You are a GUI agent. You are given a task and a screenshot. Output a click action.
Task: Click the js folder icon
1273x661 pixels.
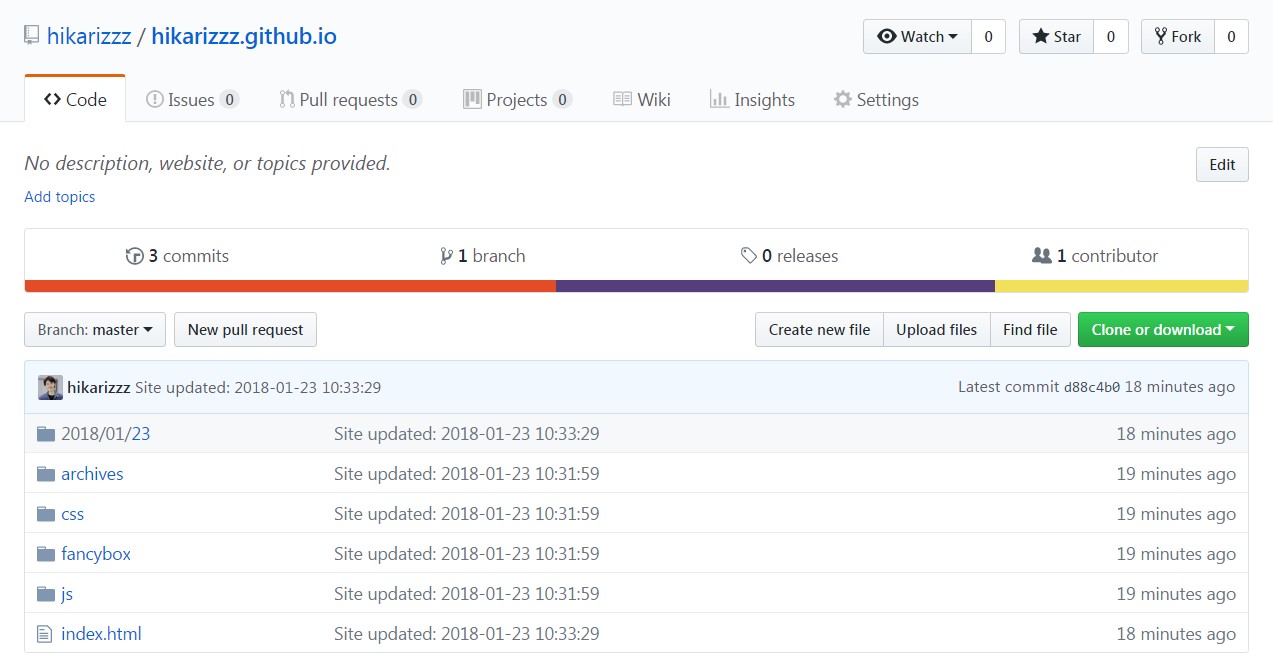click(45, 594)
